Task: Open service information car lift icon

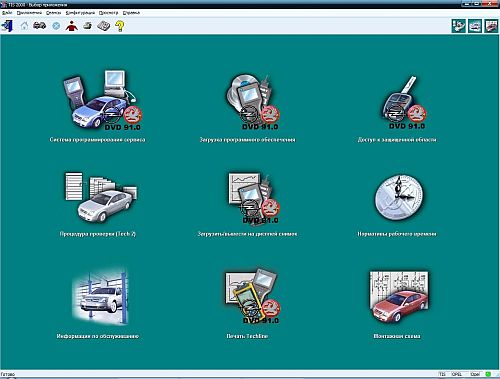Action: 100,296
